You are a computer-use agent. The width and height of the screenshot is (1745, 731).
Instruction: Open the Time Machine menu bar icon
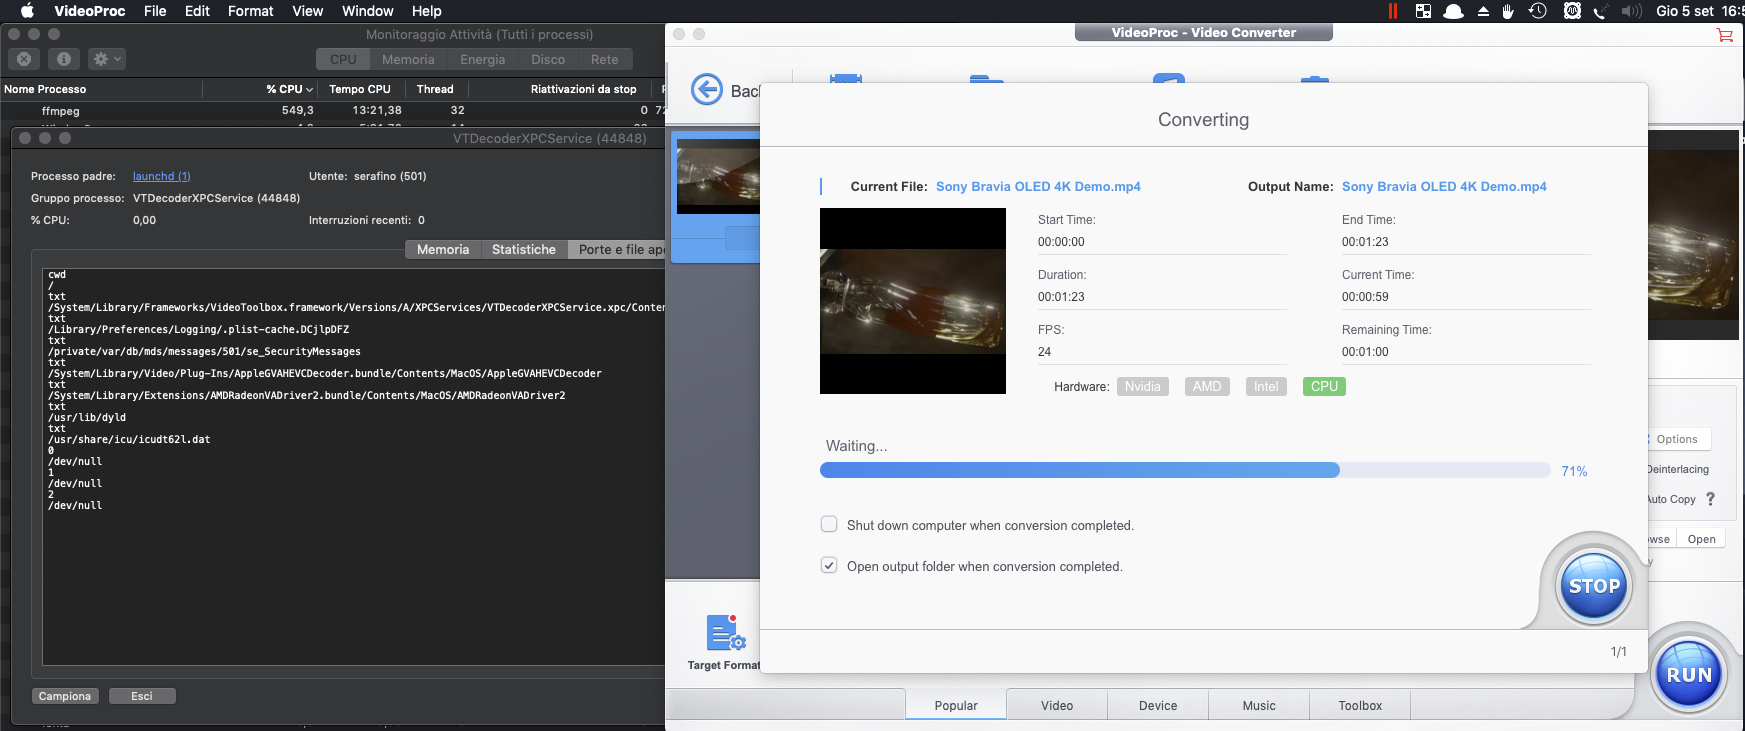click(1538, 11)
